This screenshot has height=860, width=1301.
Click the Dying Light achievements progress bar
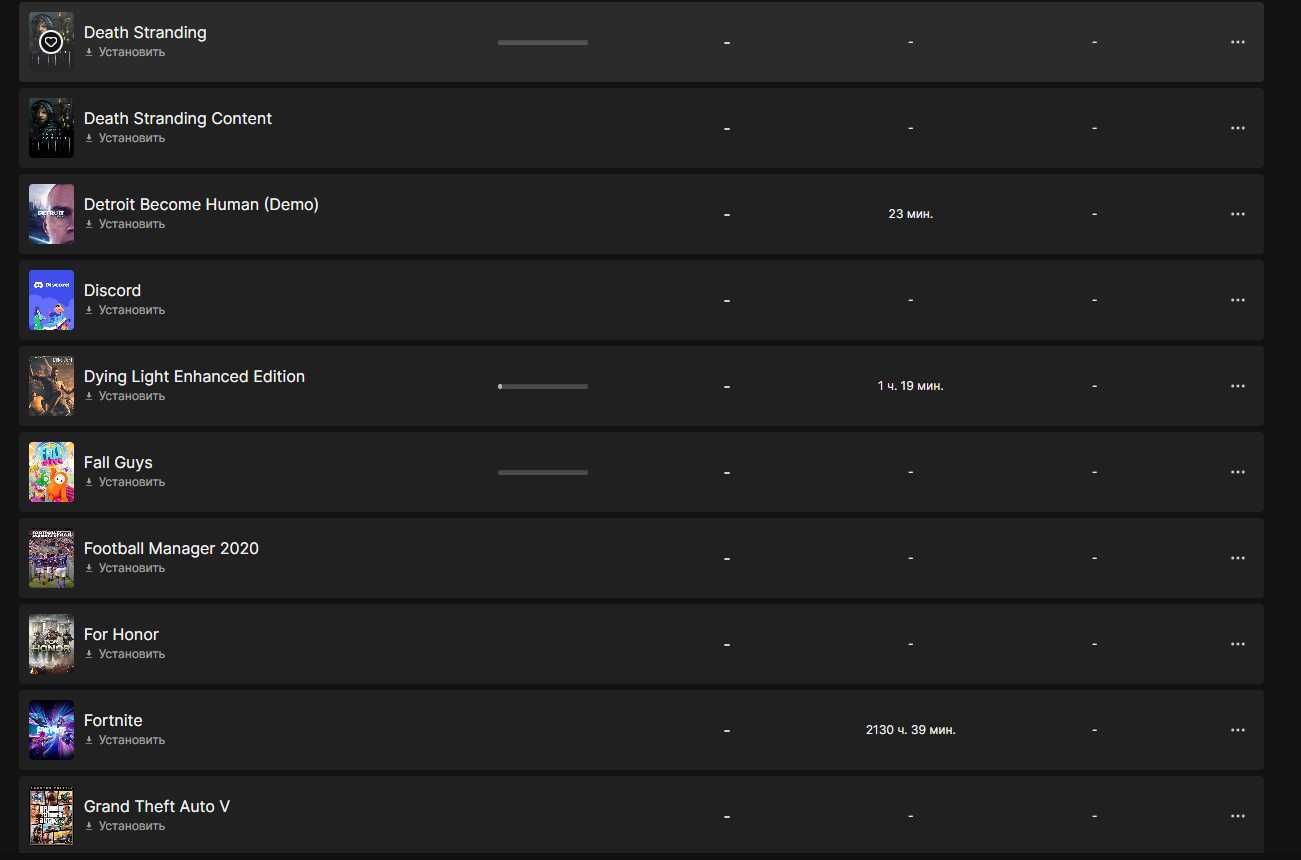click(543, 386)
